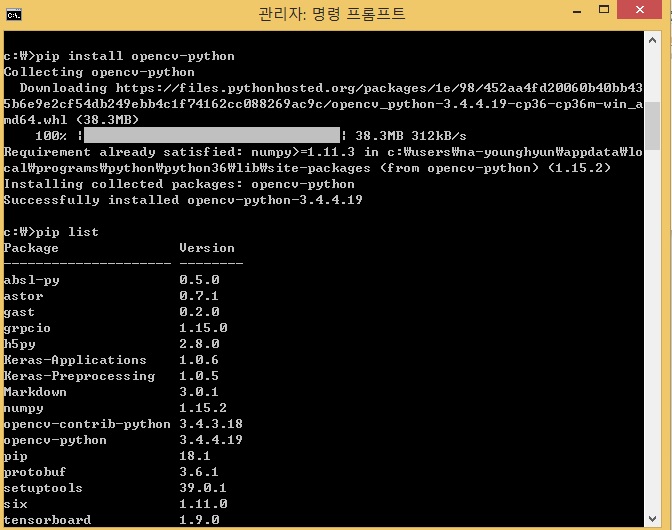The width and height of the screenshot is (672, 530).
Task: Click version '0.7.1' of astor
Action: pyautogui.click(x=199, y=296)
